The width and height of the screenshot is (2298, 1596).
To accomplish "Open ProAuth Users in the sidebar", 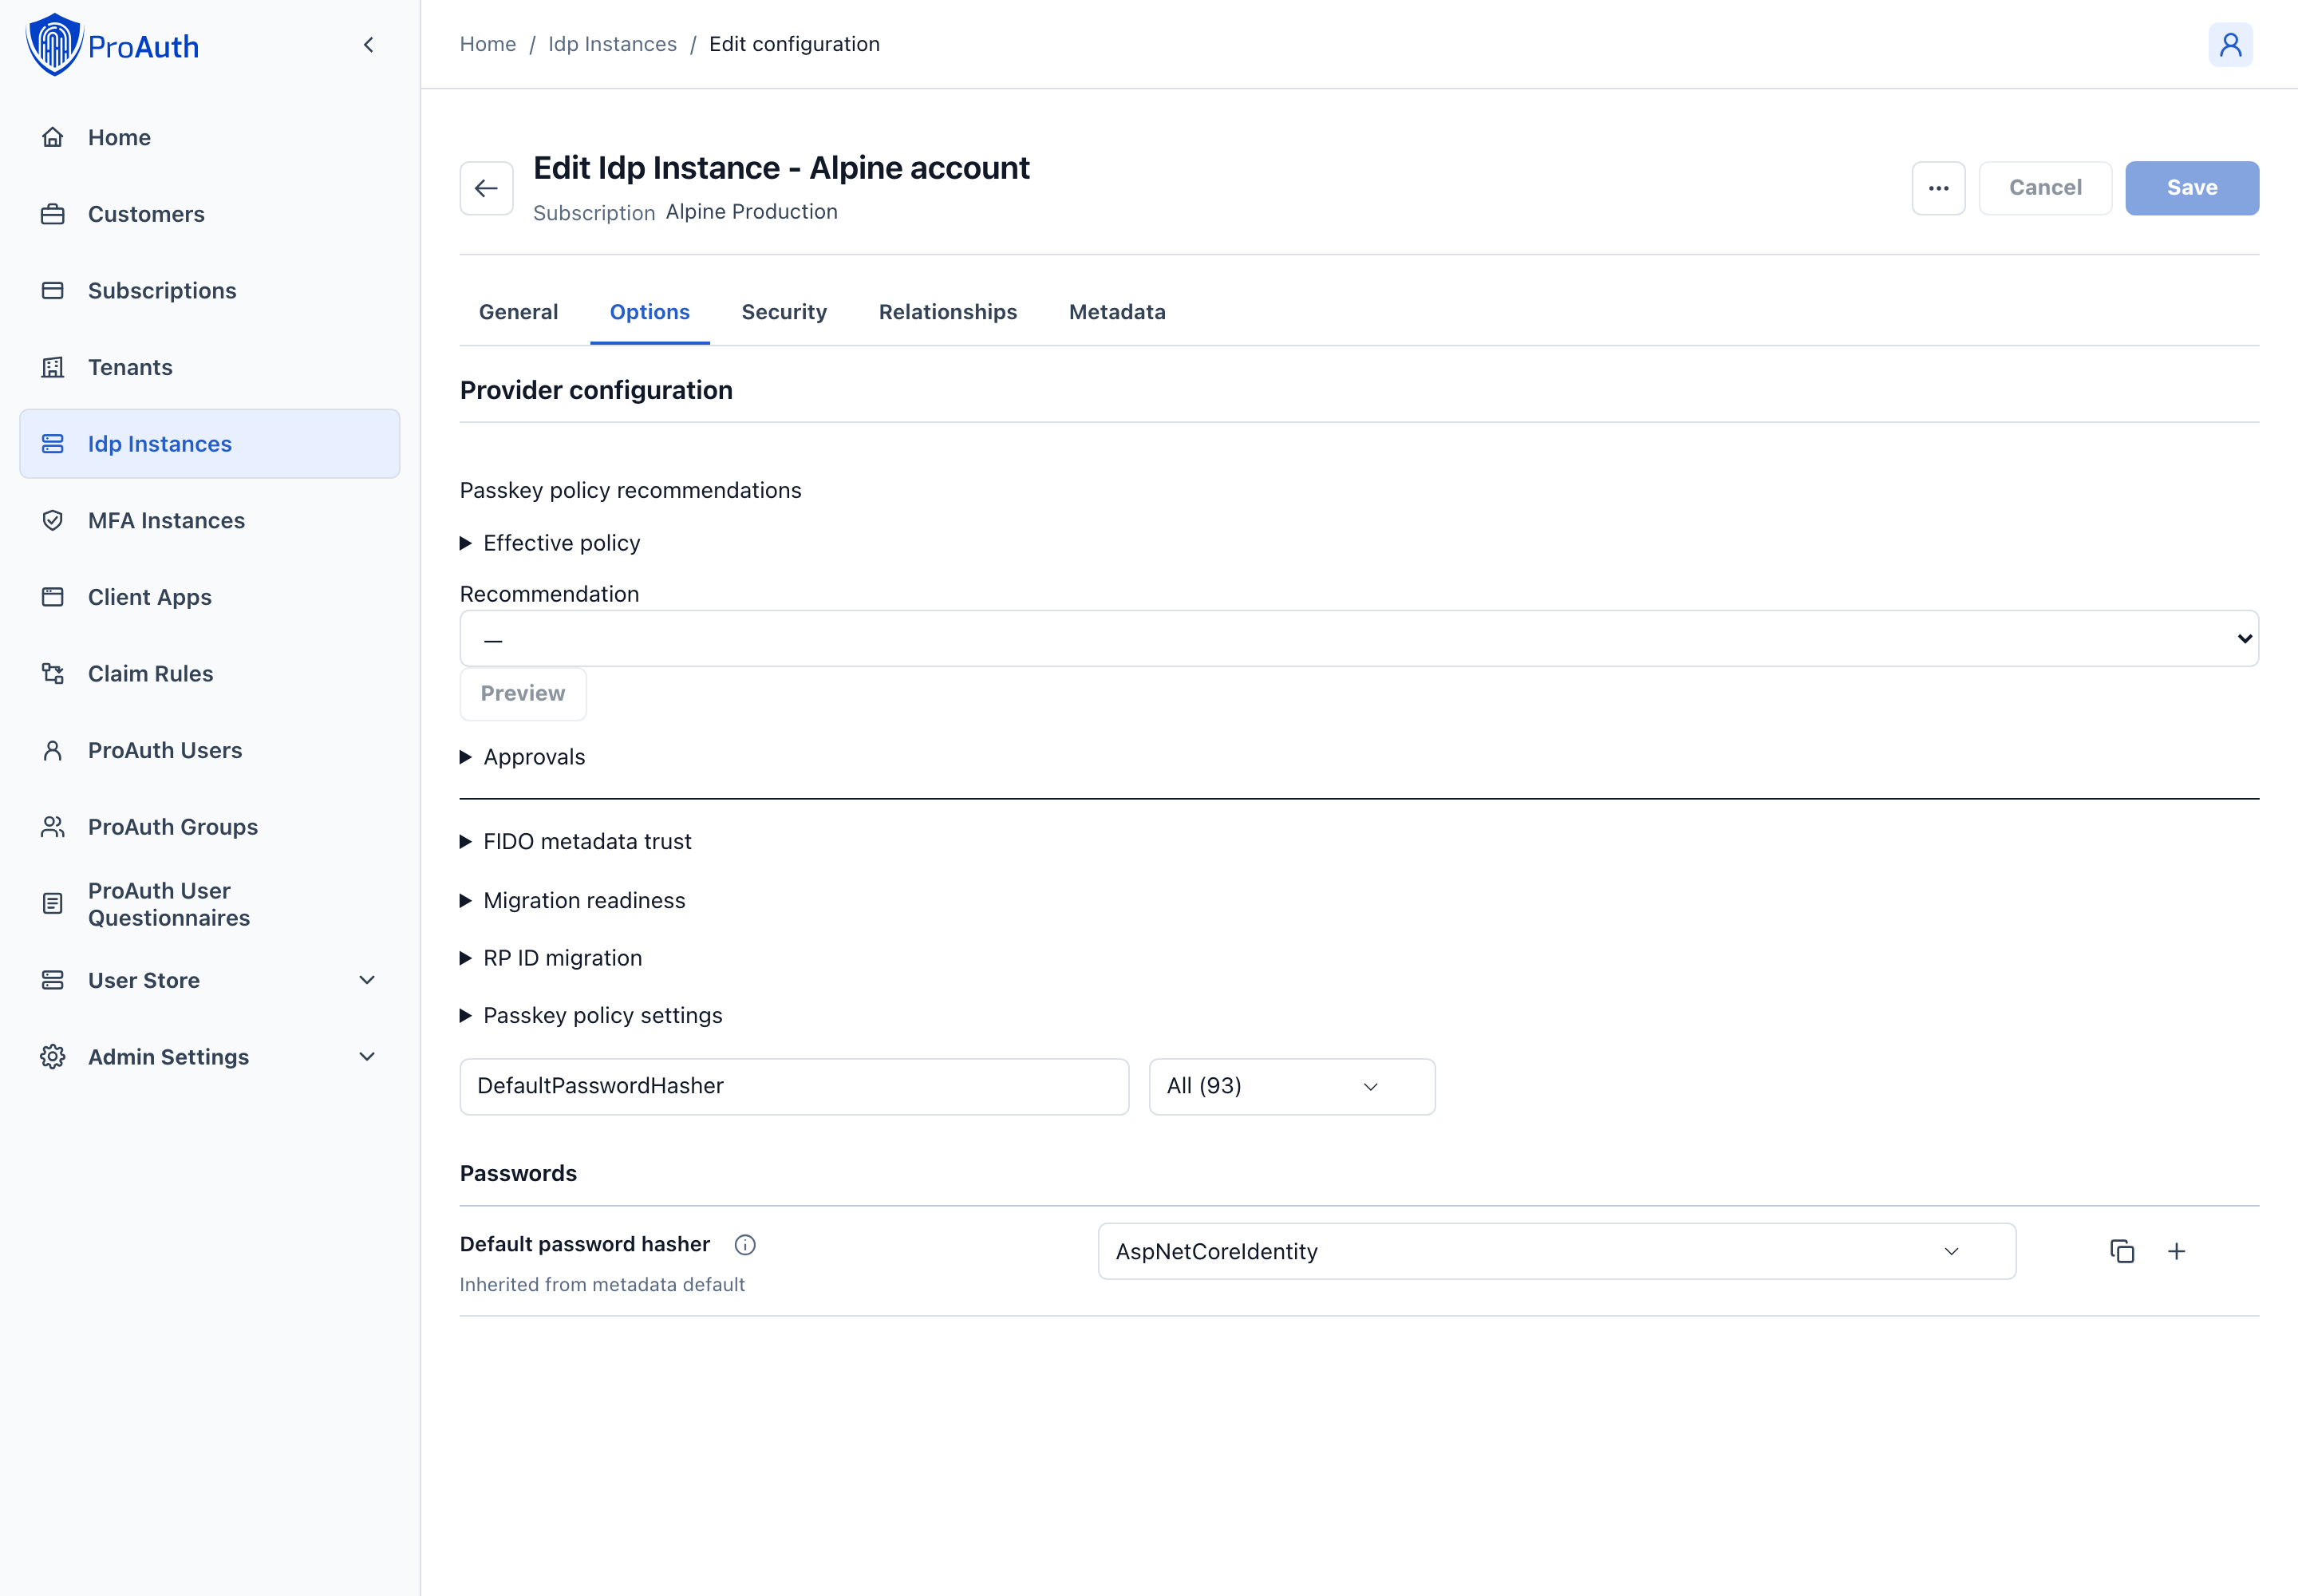I will (x=209, y=750).
